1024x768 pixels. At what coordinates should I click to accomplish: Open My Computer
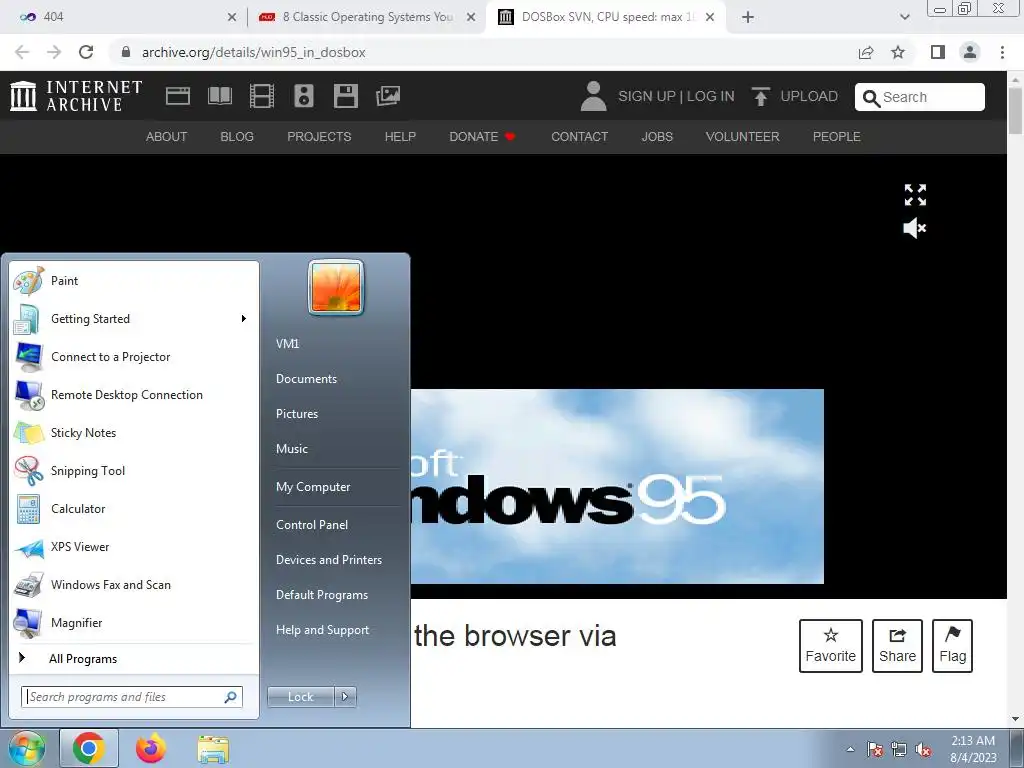point(313,487)
